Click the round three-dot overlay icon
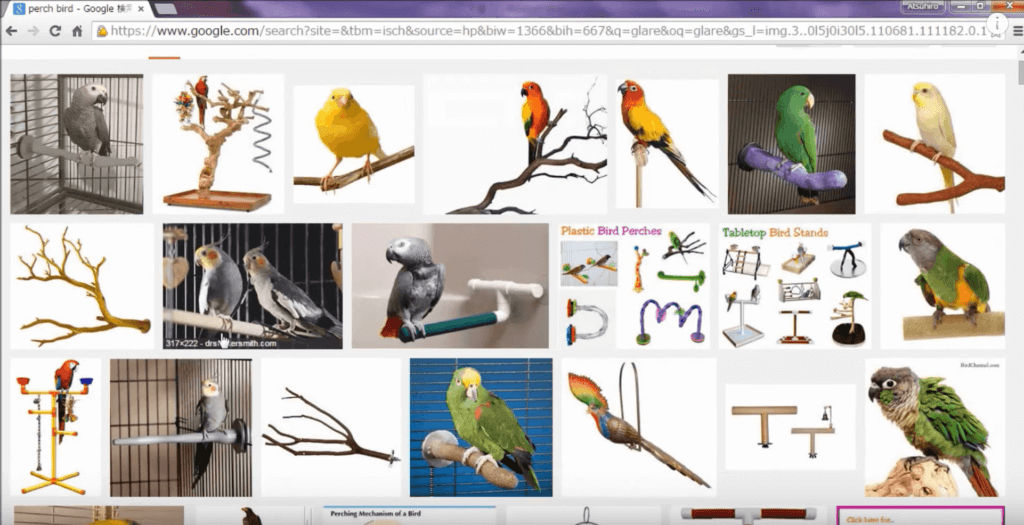 [x=997, y=20]
